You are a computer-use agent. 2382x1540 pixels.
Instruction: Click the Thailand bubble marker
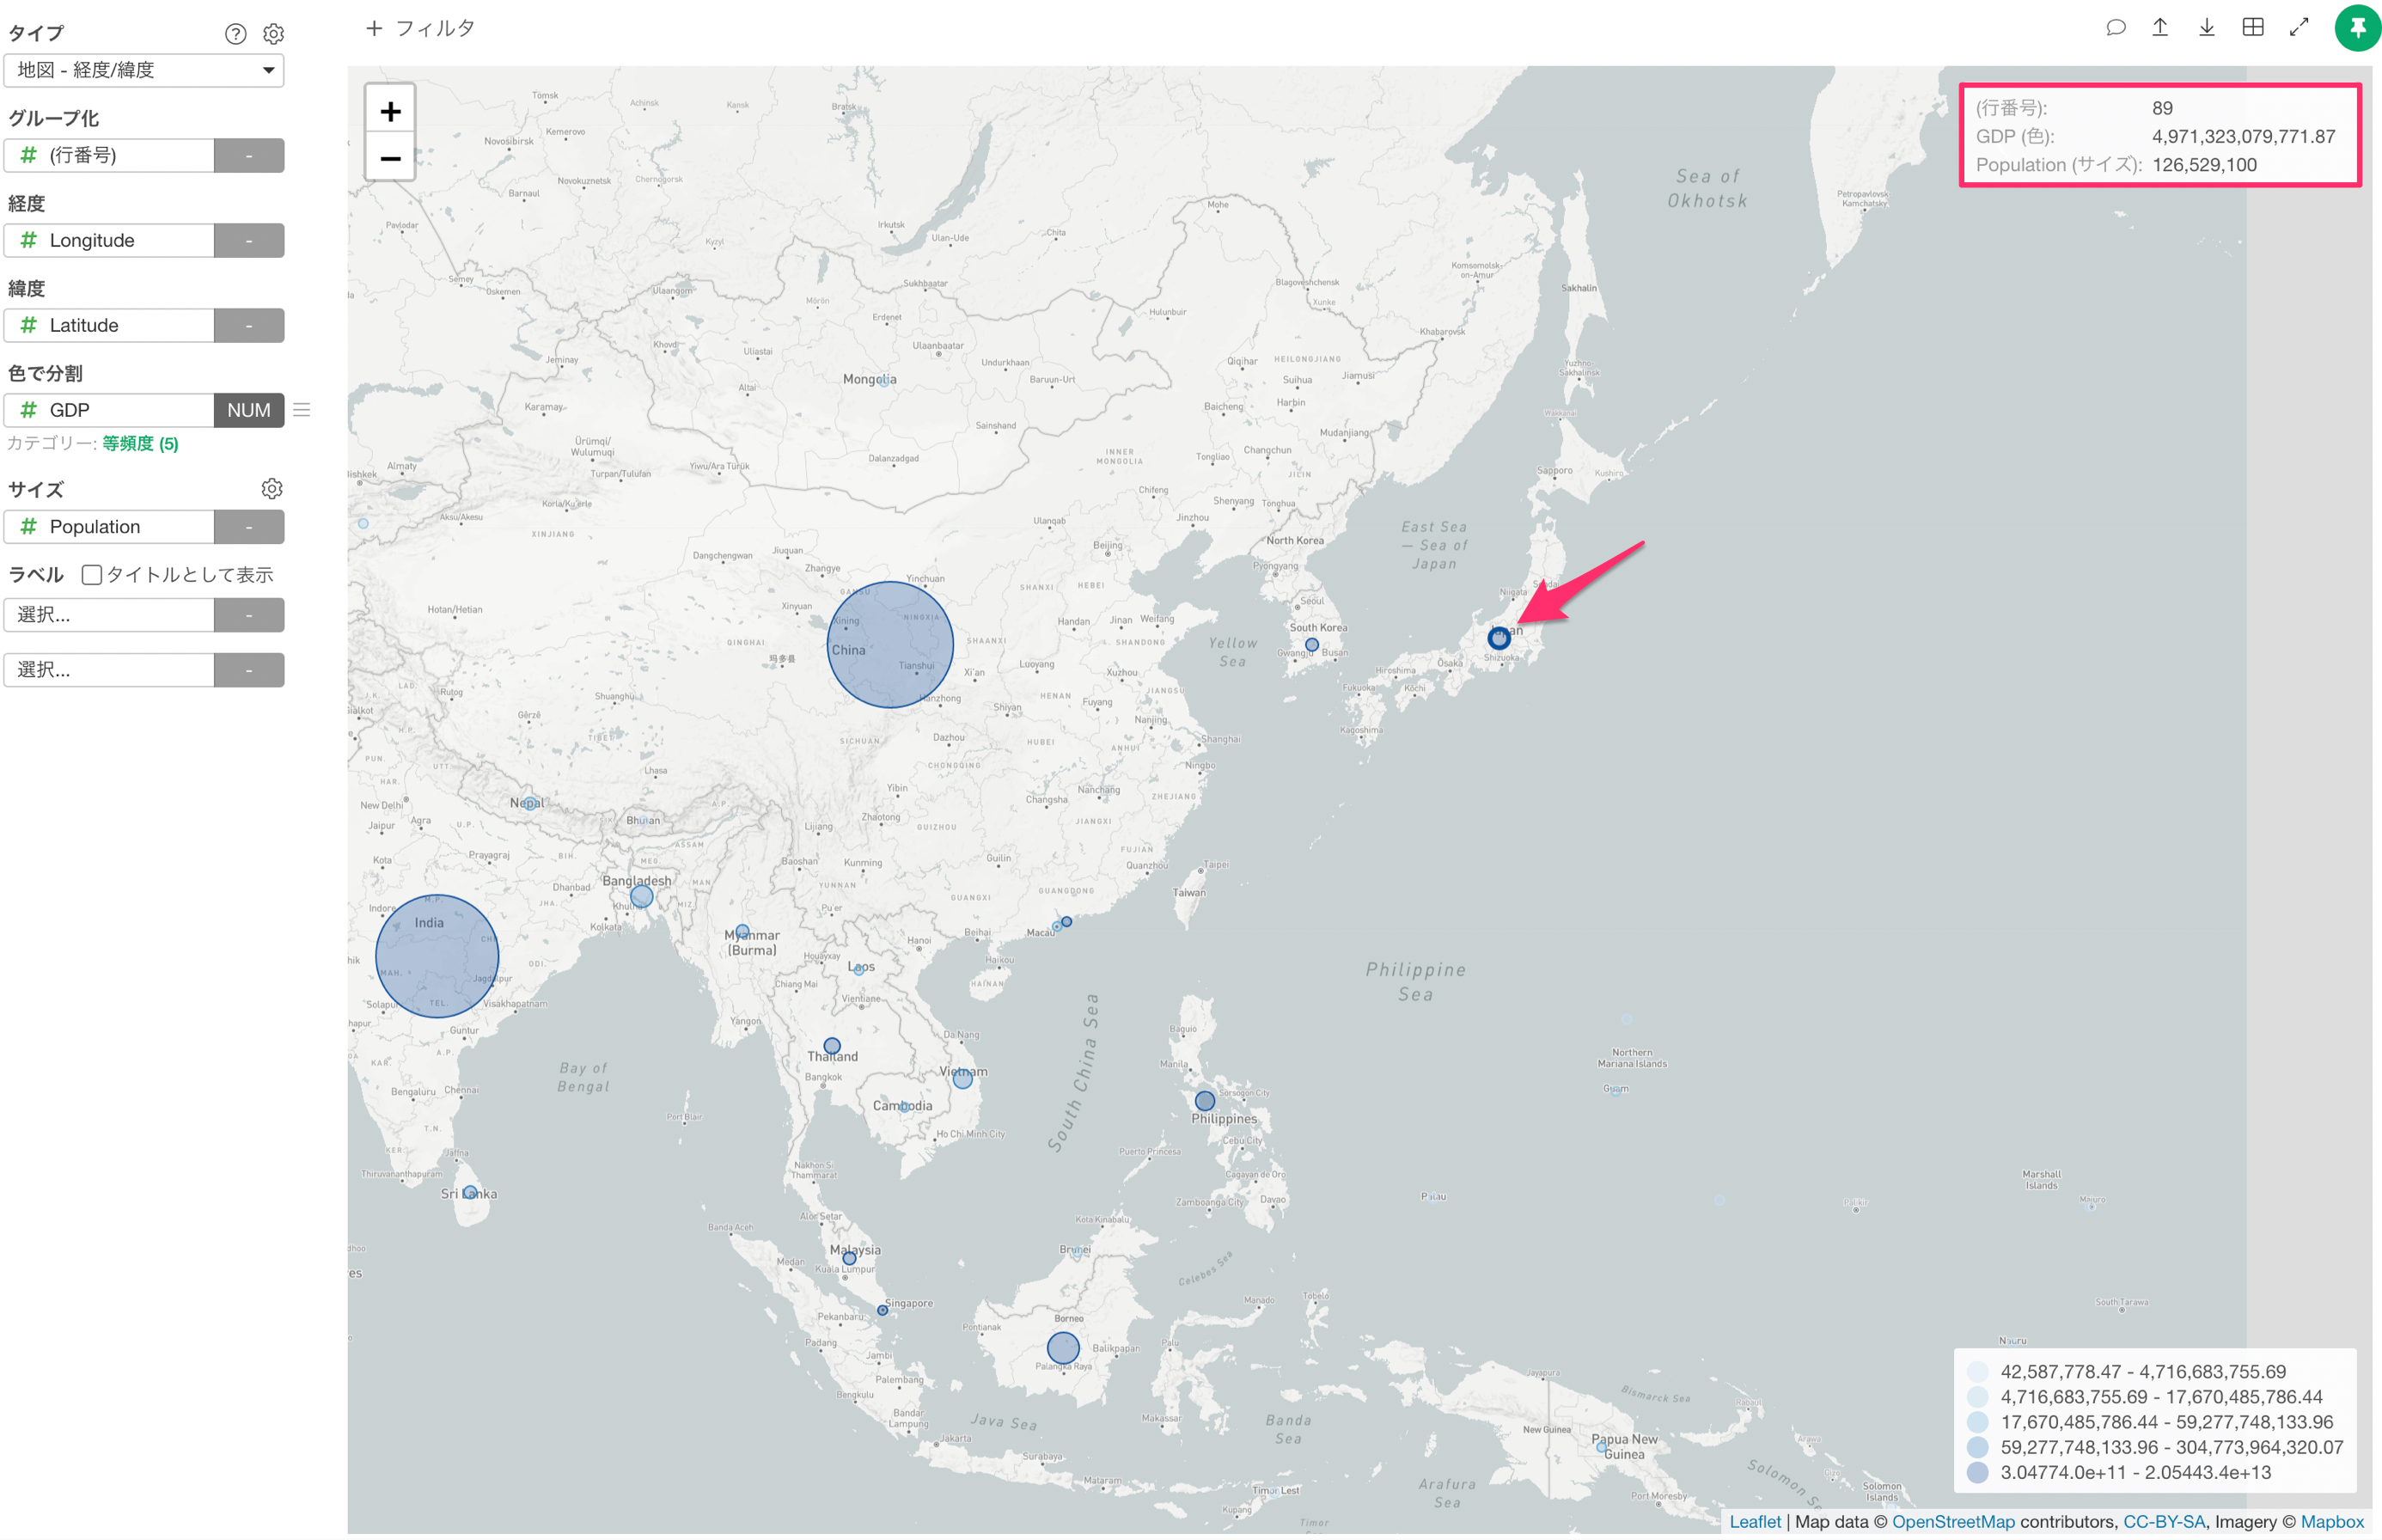[831, 1046]
